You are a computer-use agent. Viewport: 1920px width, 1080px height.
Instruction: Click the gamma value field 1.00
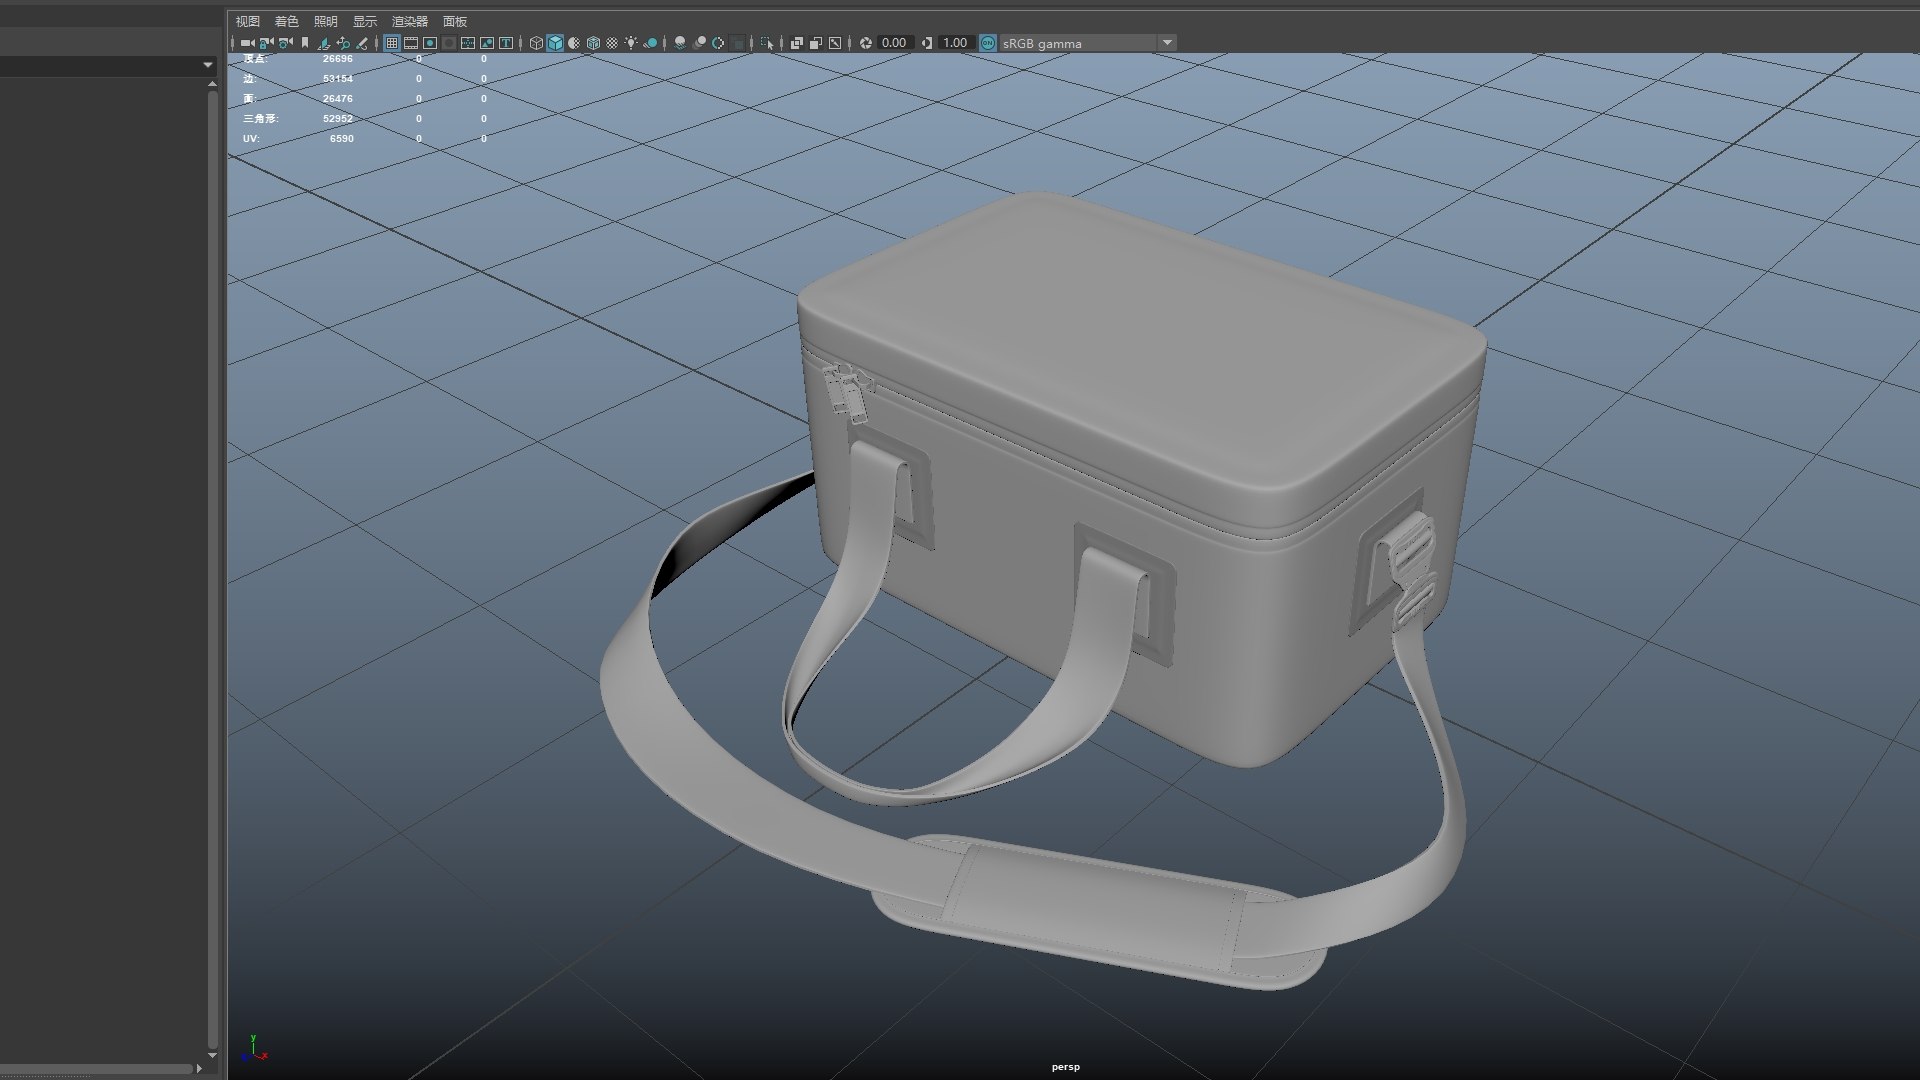tap(955, 43)
